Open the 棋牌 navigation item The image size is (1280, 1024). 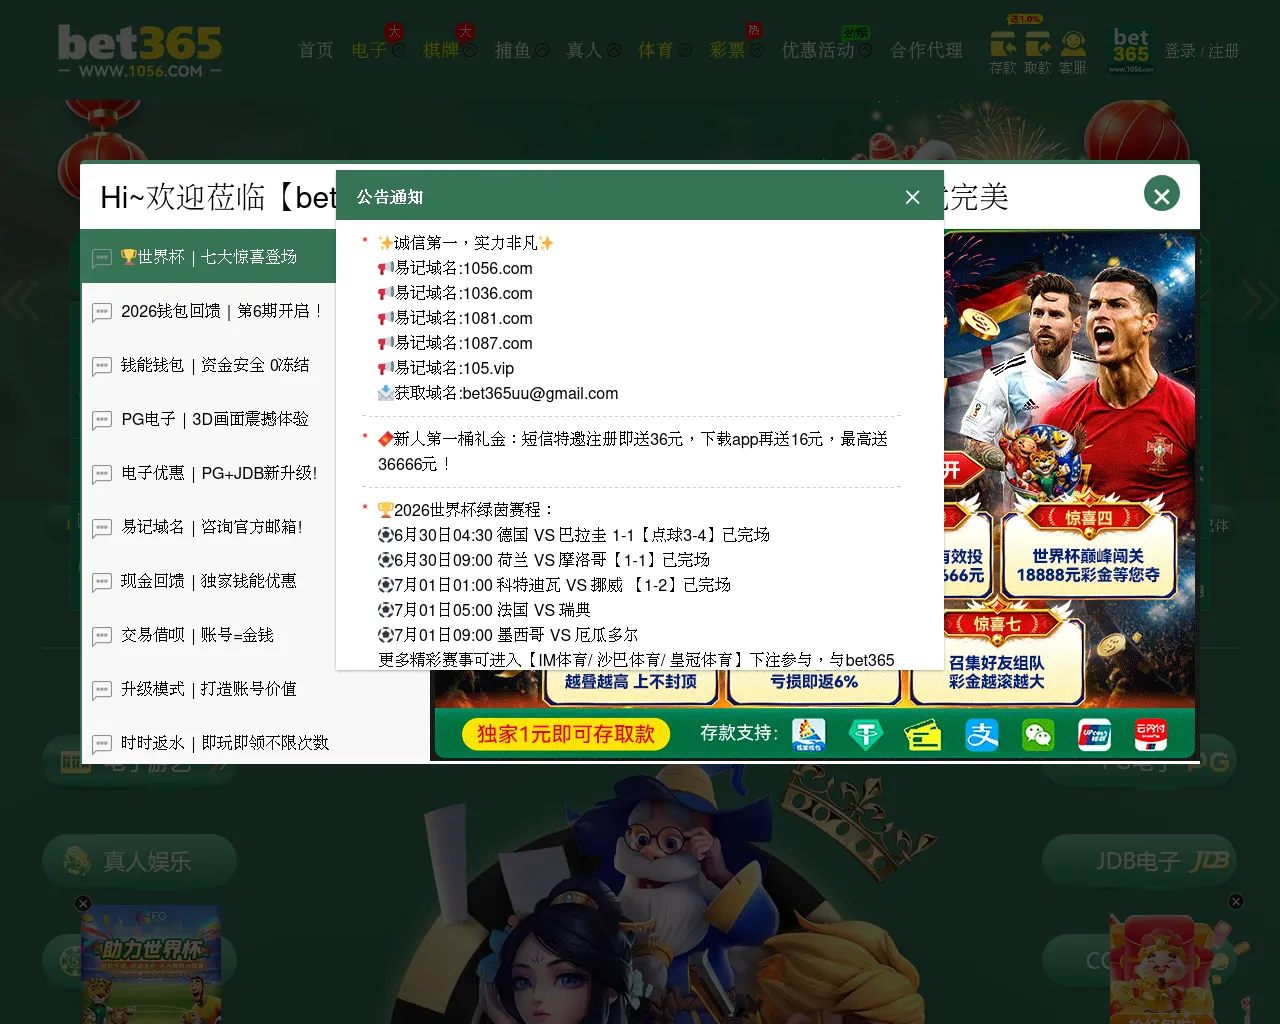[x=441, y=50]
